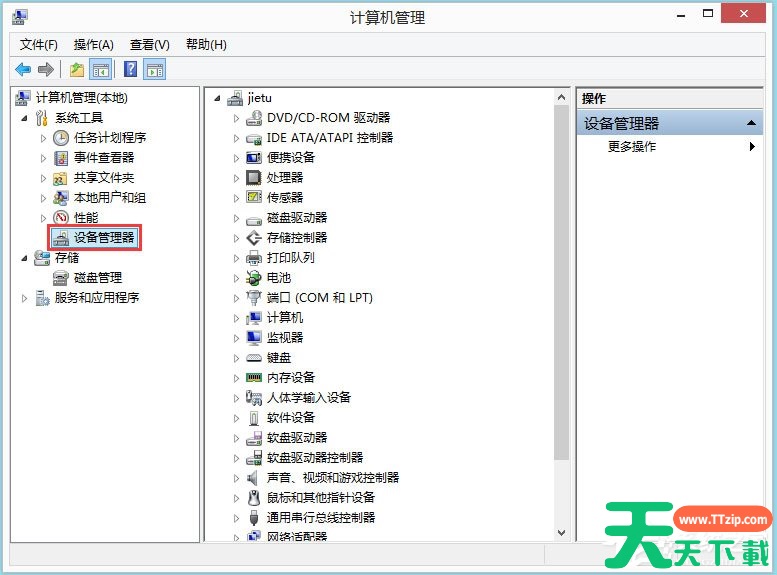The width and height of the screenshot is (777, 575).
Task: Click the battery icon next to 电池
Action: pos(254,277)
